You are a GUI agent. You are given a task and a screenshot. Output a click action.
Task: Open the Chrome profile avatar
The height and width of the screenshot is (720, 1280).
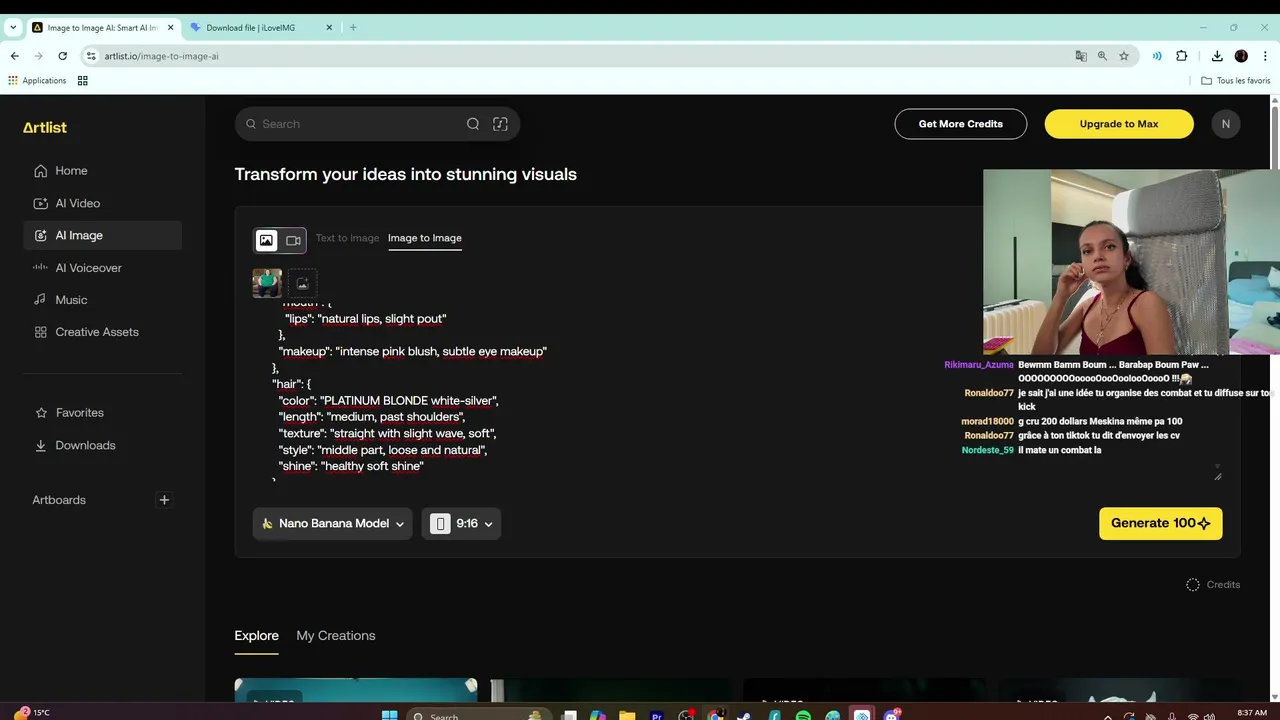[x=1241, y=56]
